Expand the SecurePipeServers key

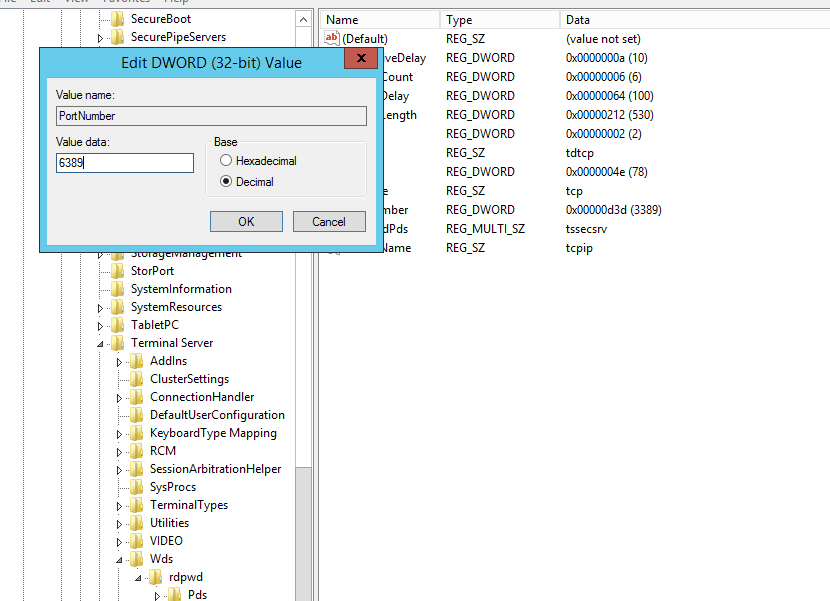[100, 38]
